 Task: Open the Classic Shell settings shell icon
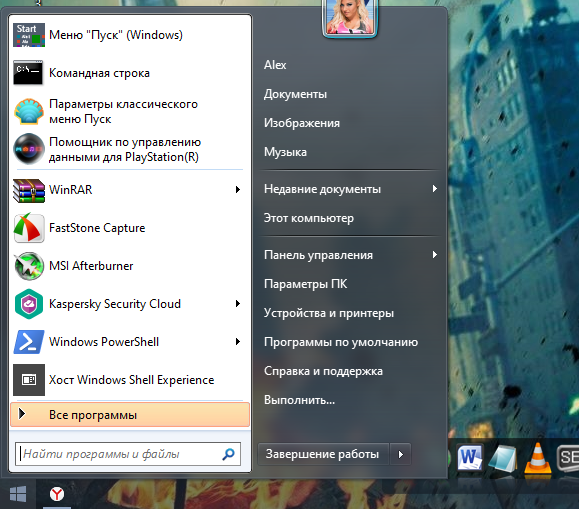click(x=29, y=112)
